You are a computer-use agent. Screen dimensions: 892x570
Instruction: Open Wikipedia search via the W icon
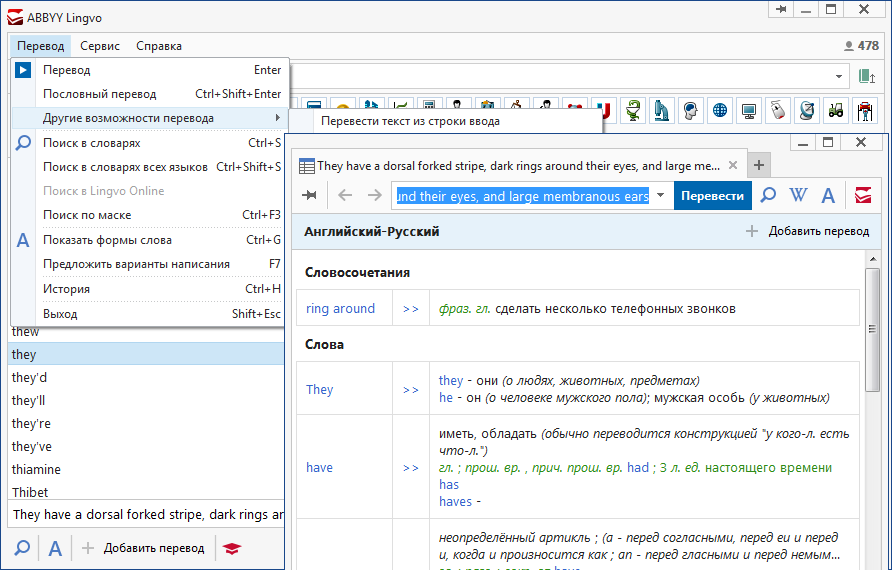coord(797,196)
